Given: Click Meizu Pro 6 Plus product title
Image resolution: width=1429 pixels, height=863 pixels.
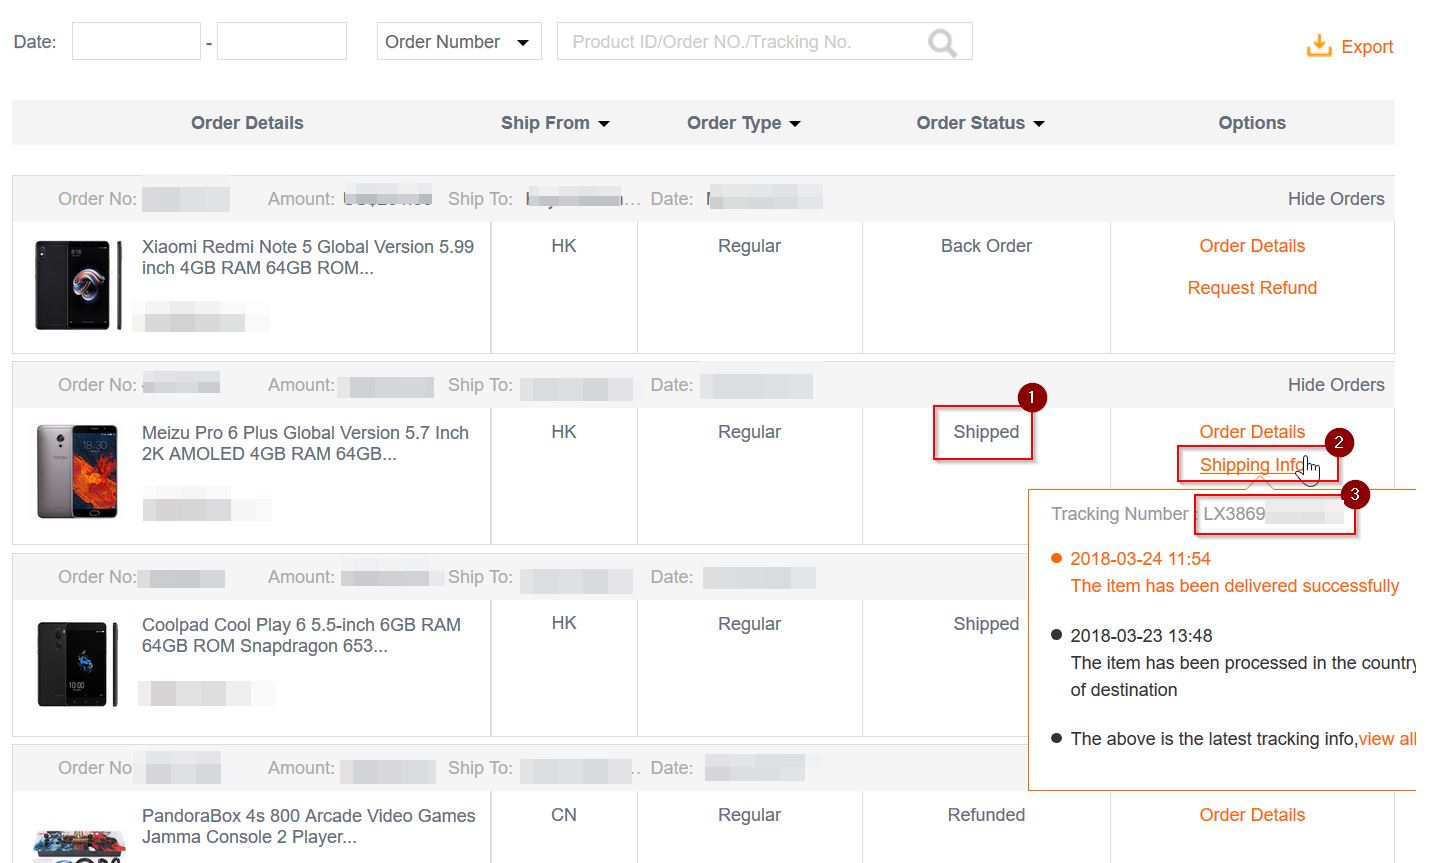Looking at the screenshot, I should point(305,443).
